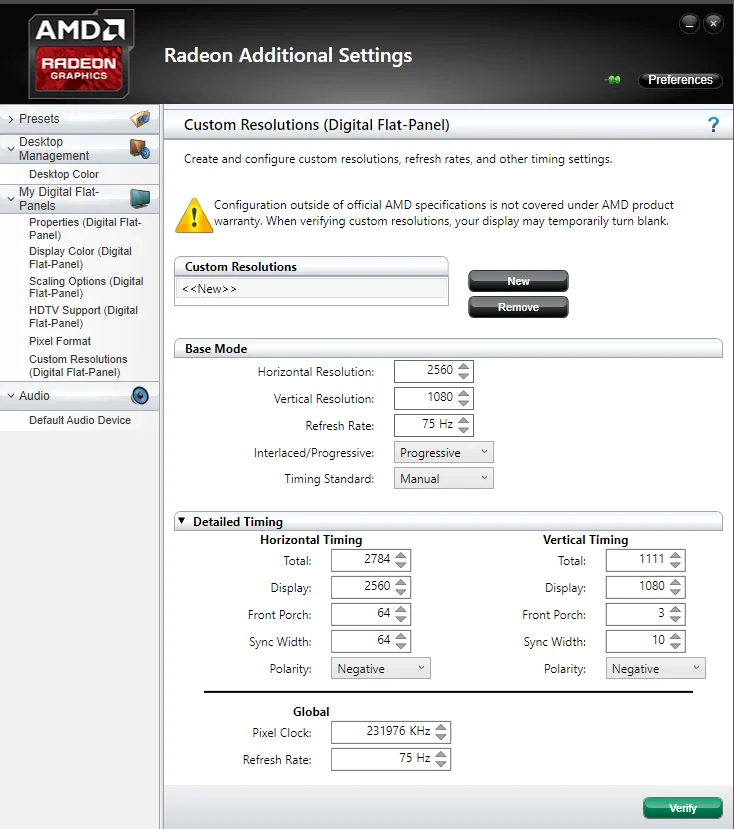
Task: Click the Desktop Management icon
Action: coord(140,149)
